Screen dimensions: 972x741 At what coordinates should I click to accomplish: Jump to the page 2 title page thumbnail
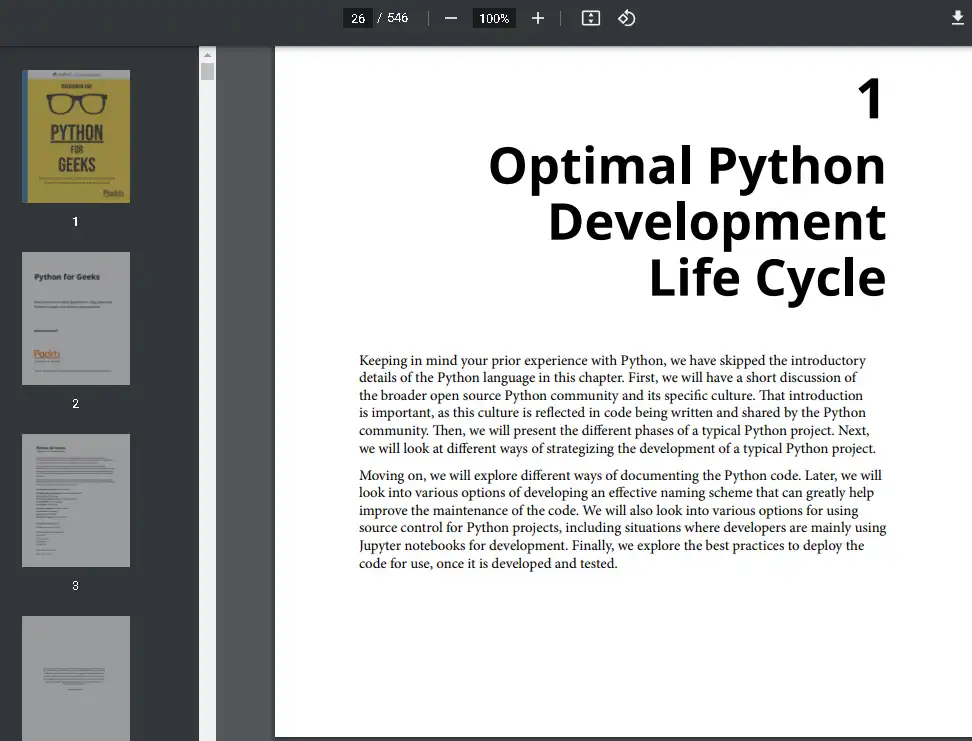[76, 318]
